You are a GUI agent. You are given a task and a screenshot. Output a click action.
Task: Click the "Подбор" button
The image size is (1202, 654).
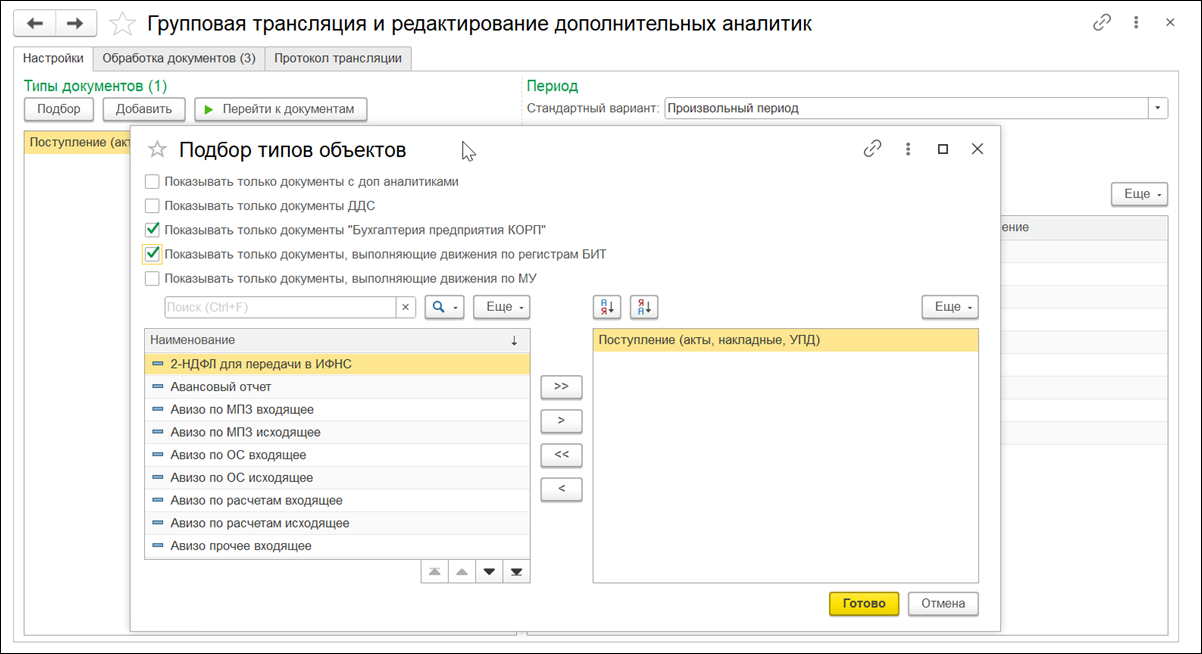pos(59,108)
